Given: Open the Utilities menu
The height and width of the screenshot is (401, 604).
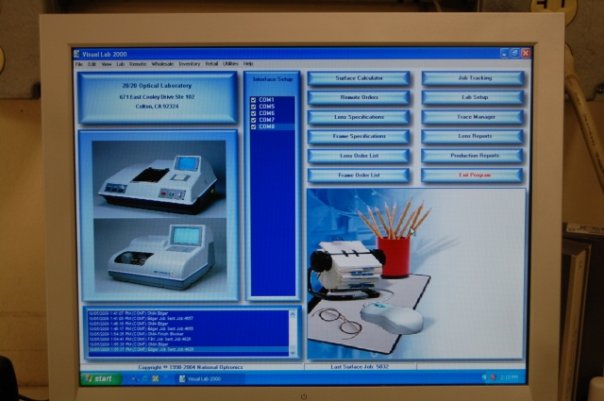Looking at the screenshot, I should click(x=230, y=64).
